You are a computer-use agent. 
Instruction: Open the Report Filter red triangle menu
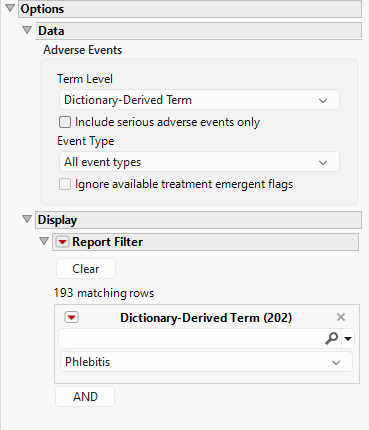[x=62, y=242]
